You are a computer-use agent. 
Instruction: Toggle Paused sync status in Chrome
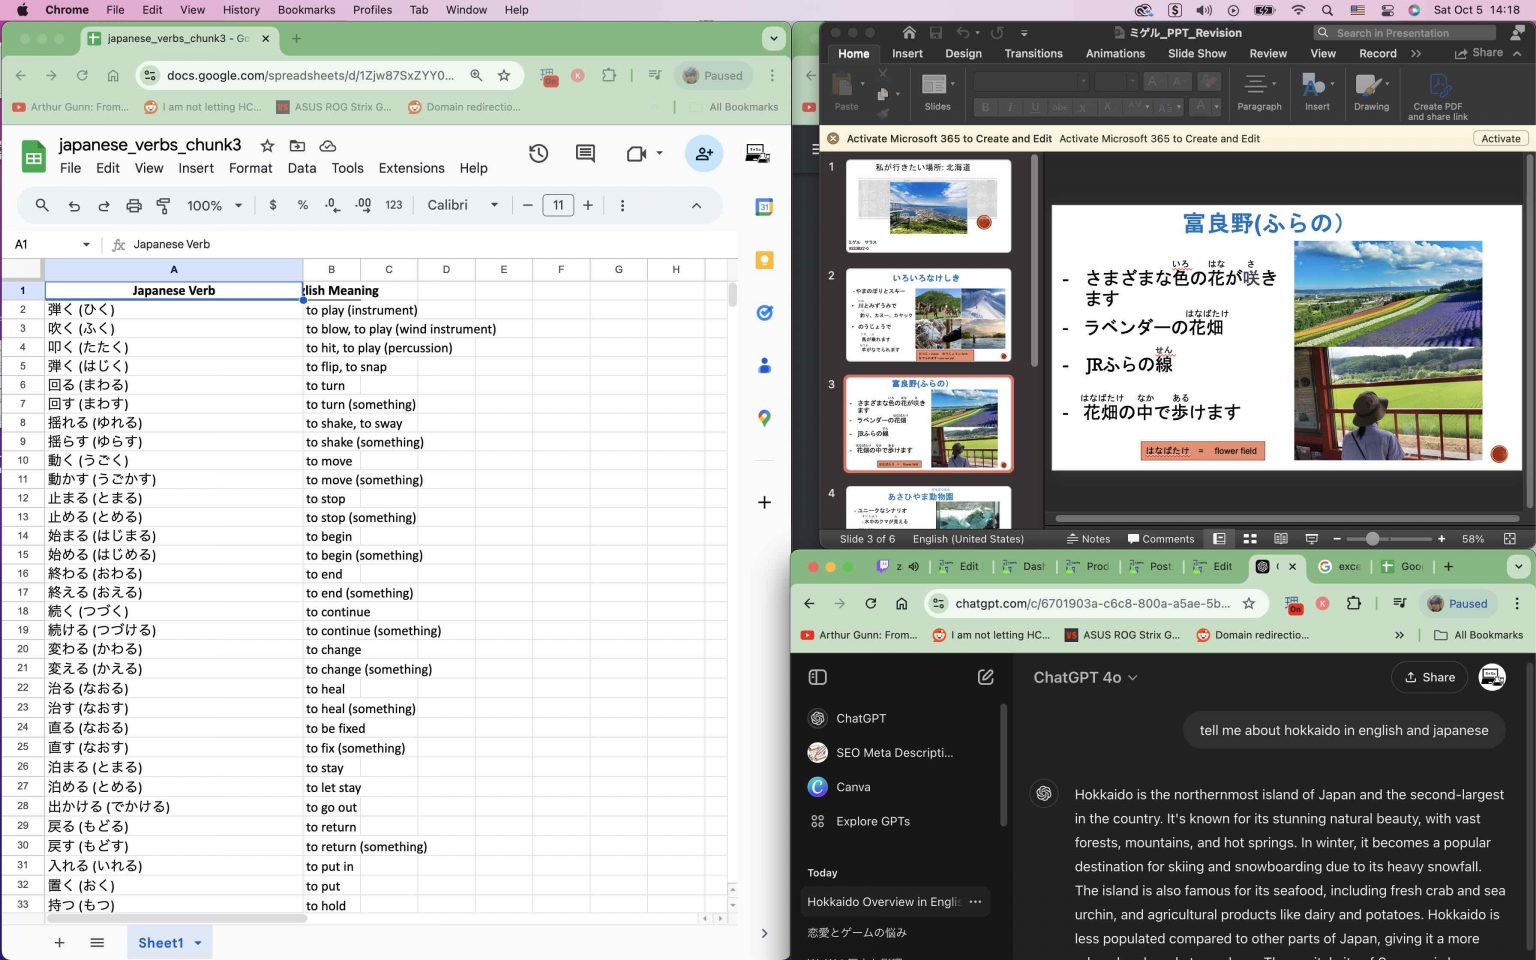pos(713,75)
